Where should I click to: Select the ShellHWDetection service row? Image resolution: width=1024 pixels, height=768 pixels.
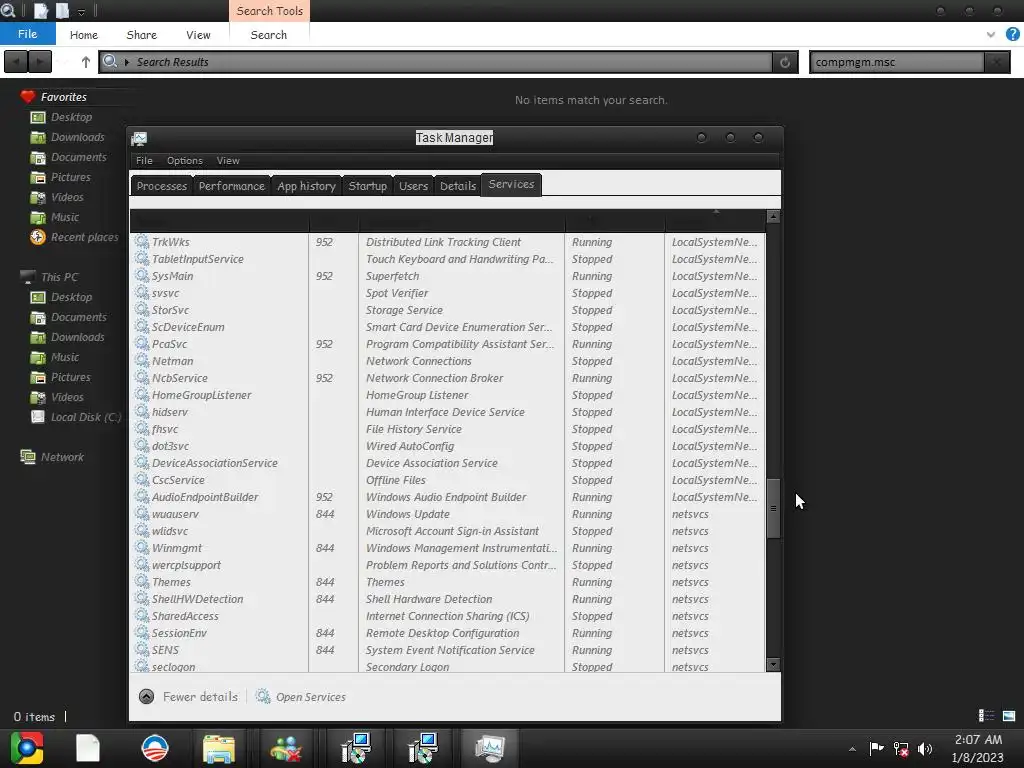pos(447,599)
